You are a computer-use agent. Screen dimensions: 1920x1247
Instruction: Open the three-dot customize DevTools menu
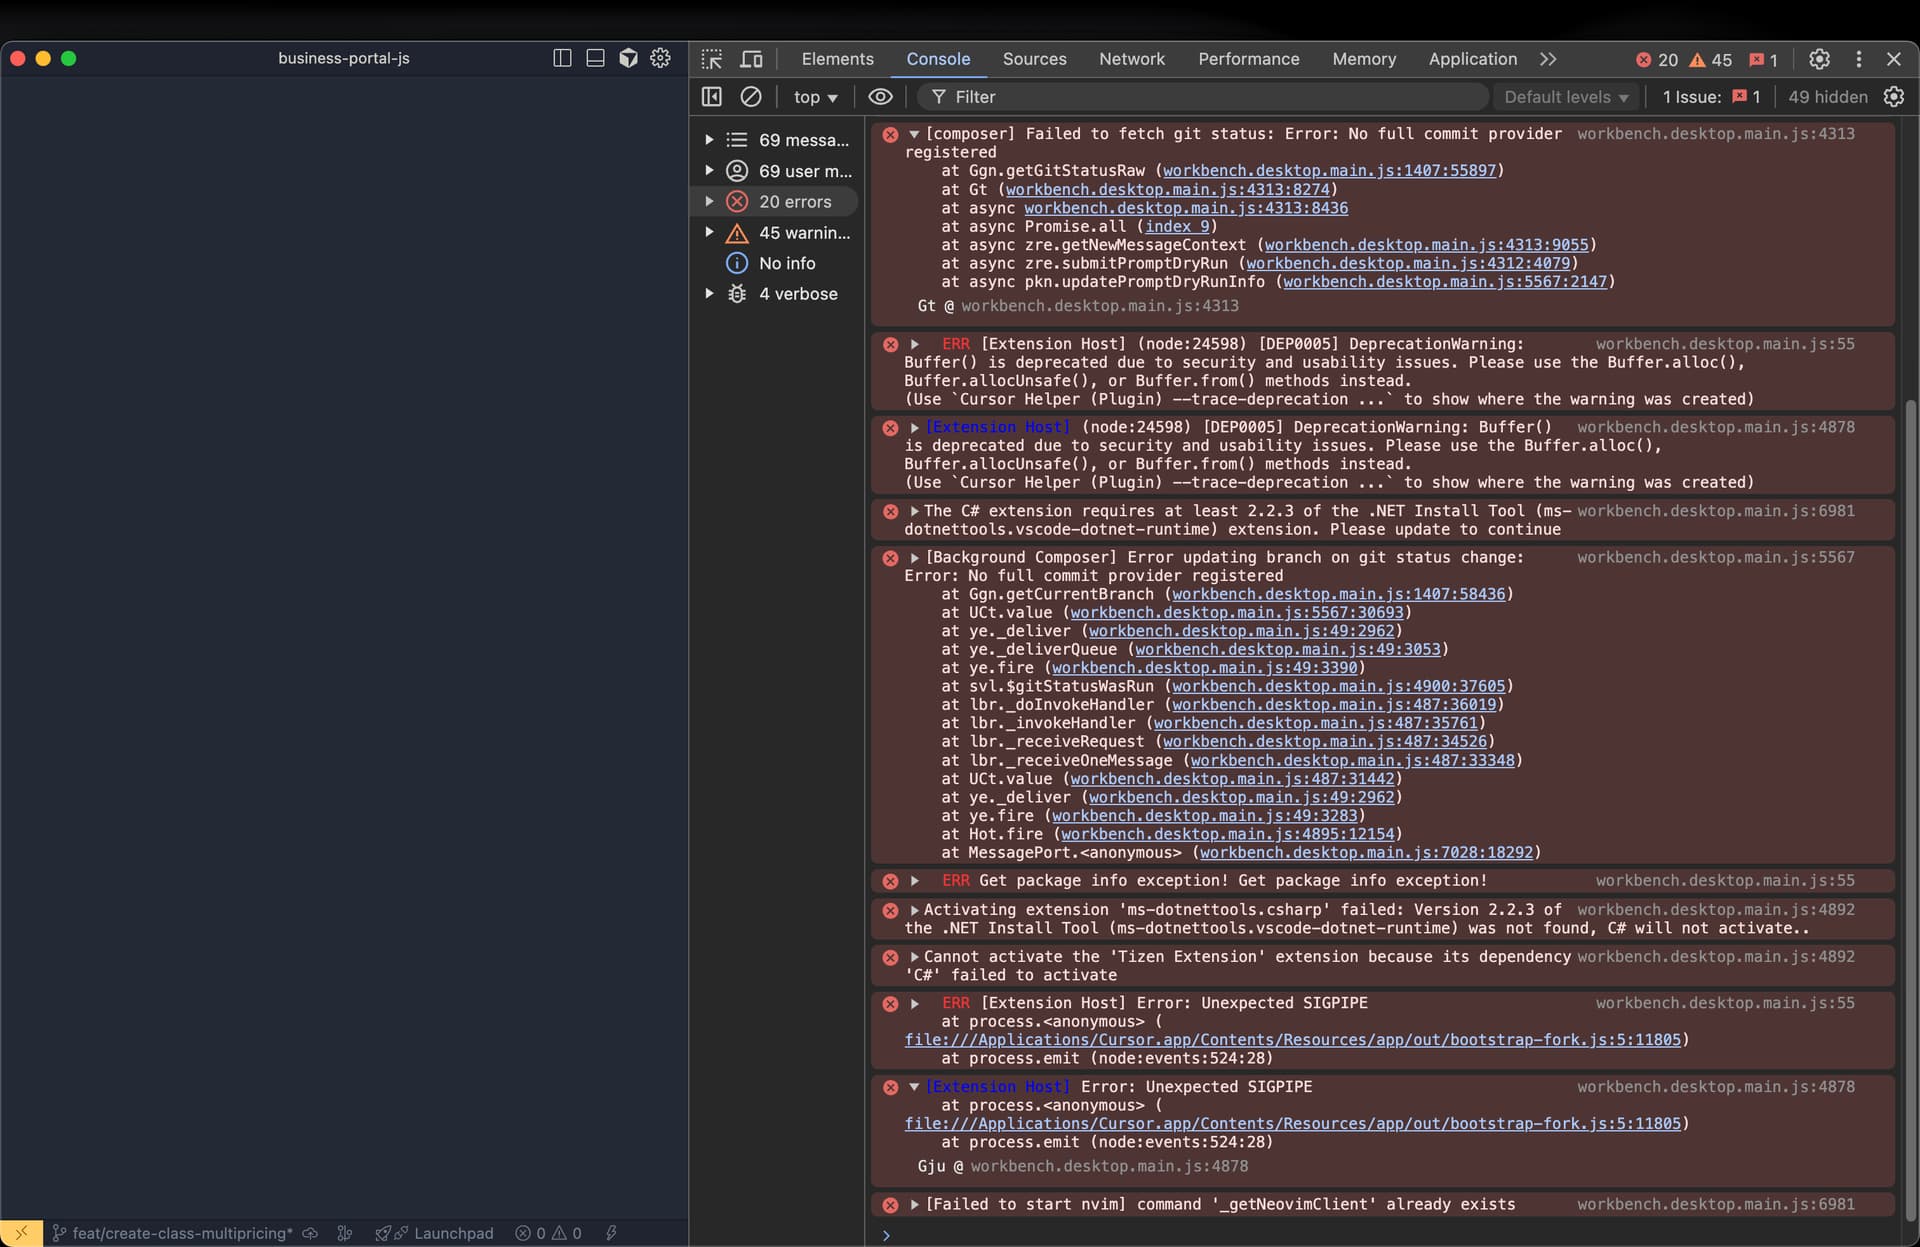tap(1858, 59)
